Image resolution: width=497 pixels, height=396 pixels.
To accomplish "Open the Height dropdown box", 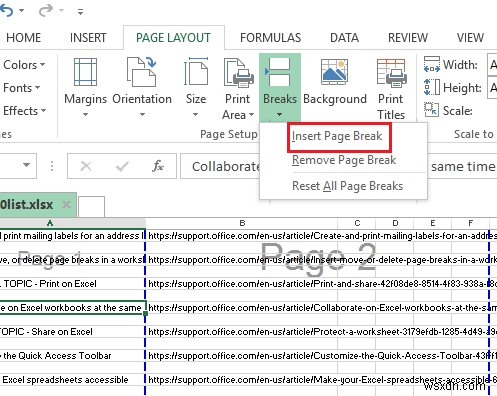I will 492,88.
